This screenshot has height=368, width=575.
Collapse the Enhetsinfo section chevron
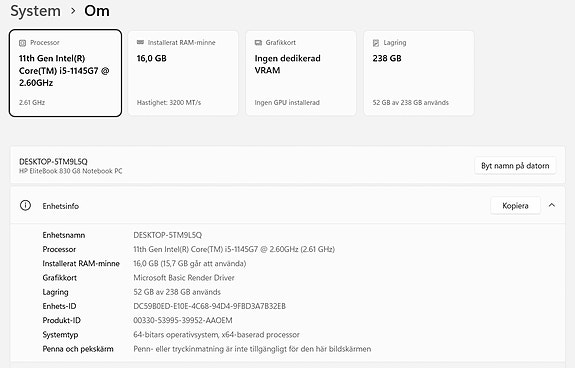pyautogui.click(x=552, y=205)
